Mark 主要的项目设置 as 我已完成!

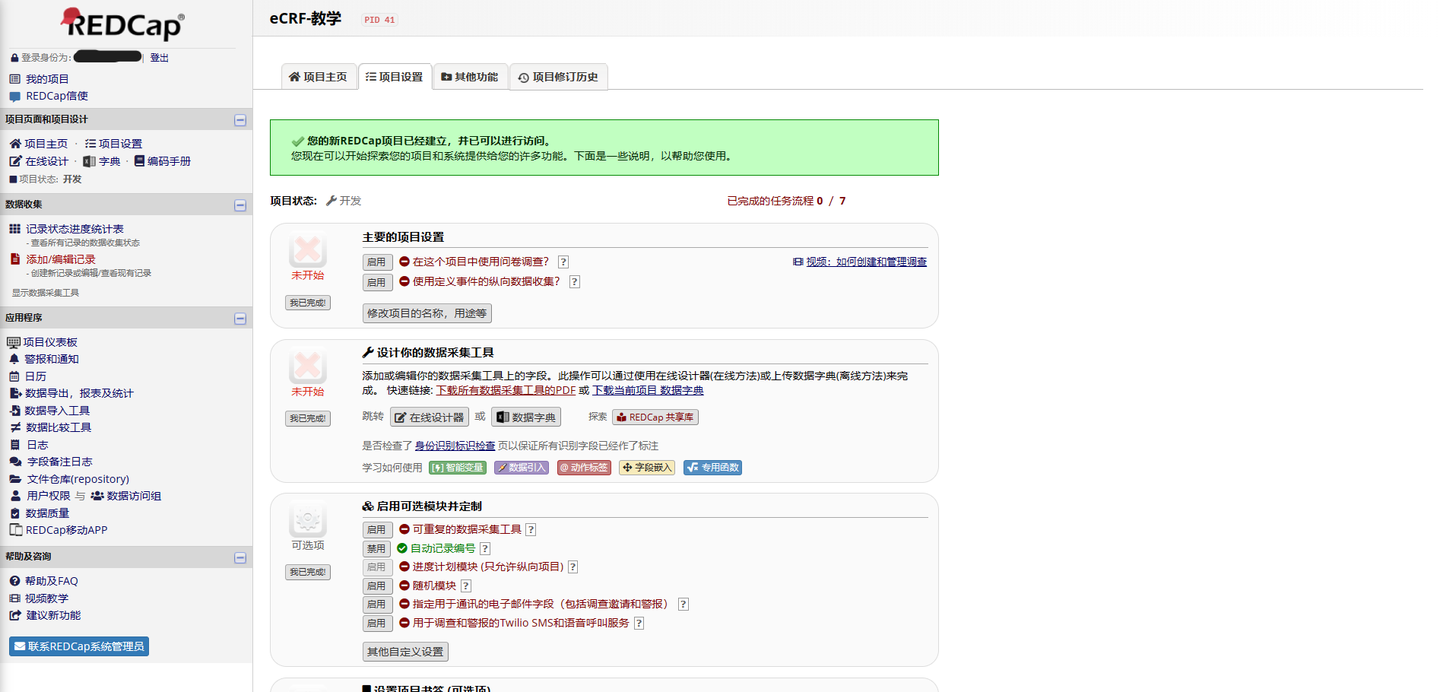point(307,302)
